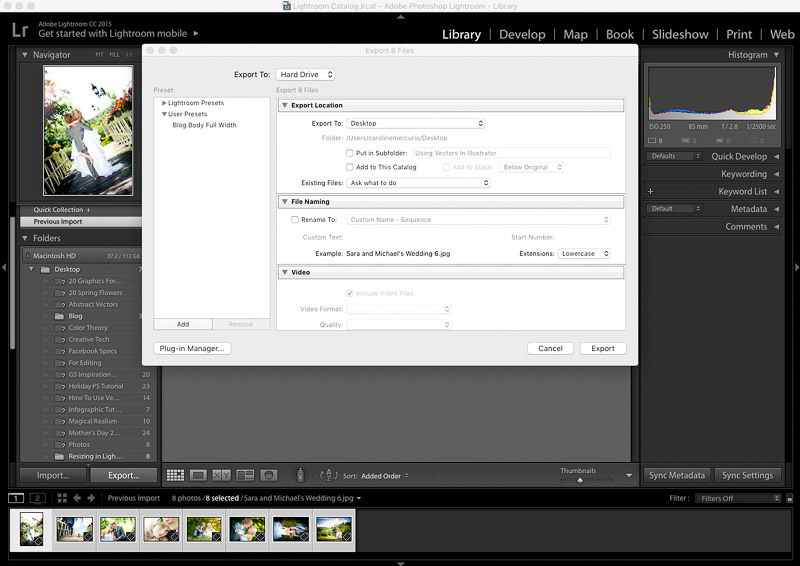The width and height of the screenshot is (800, 566).
Task: Click Quick Collection plus marker
Action: click(x=88, y=210)
